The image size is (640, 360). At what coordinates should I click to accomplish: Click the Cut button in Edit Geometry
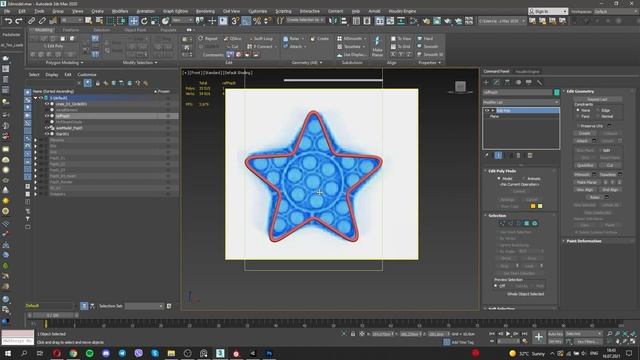tap(610, 165)
